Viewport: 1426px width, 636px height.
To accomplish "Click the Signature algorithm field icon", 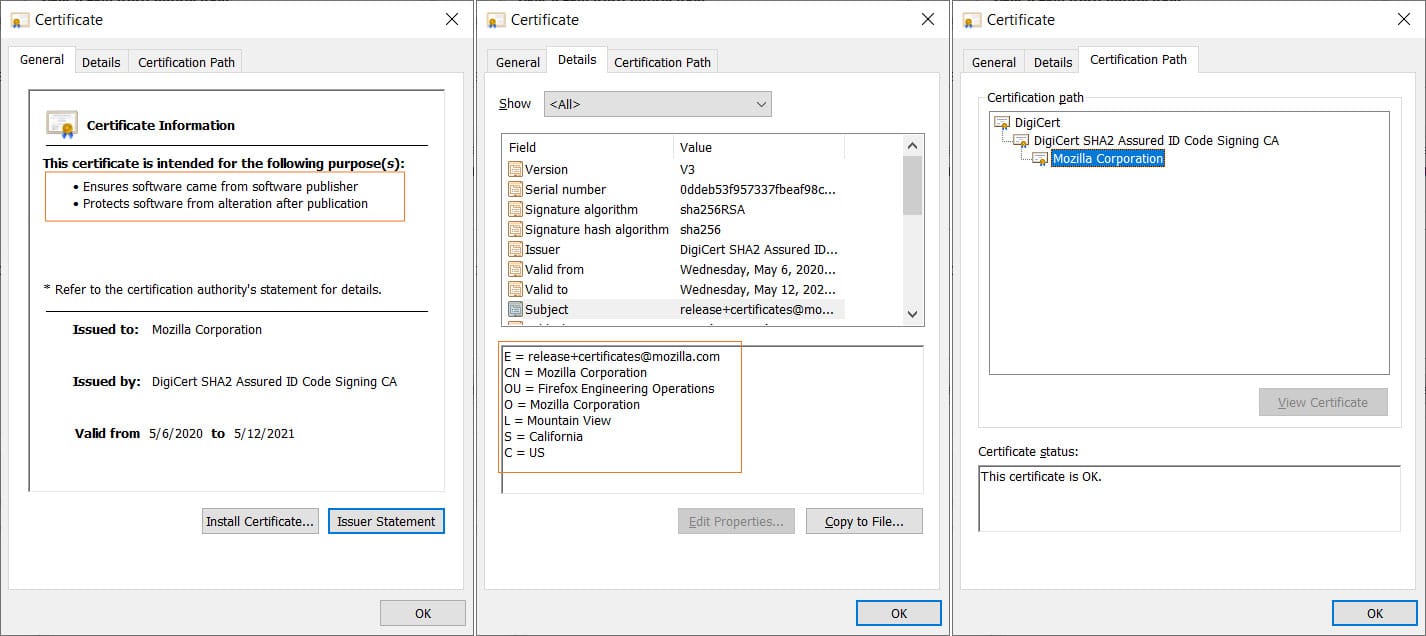I will tap(516, 210).
